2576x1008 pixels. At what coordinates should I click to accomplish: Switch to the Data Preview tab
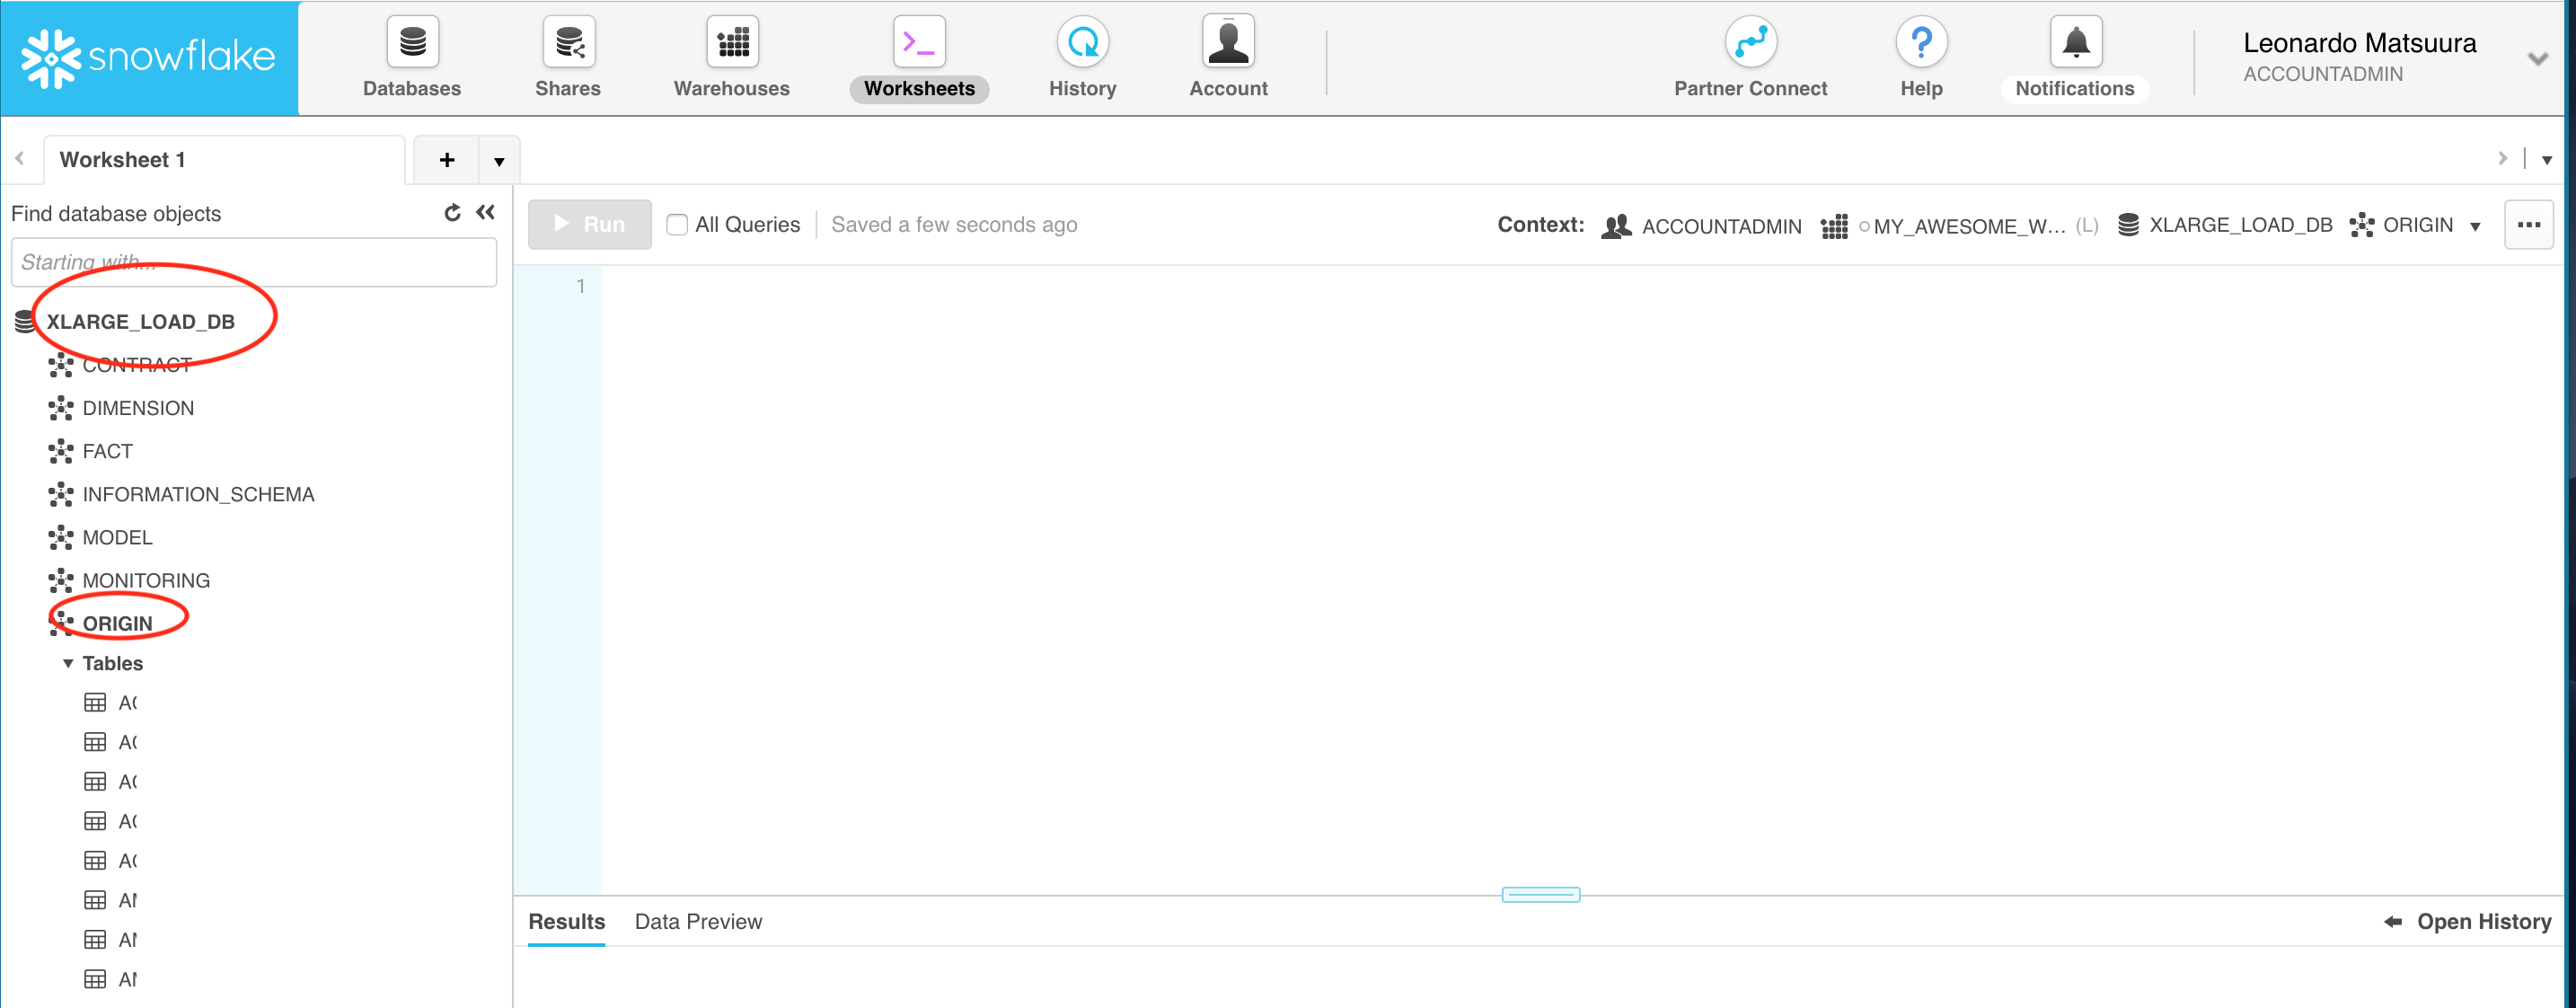coord(698,921)
